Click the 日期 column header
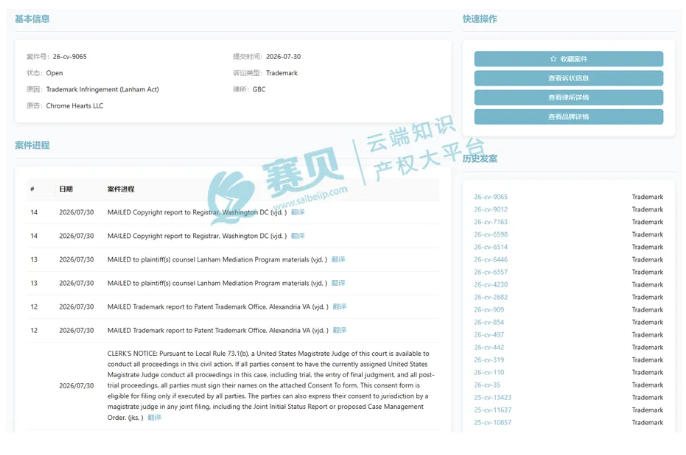 66,189
